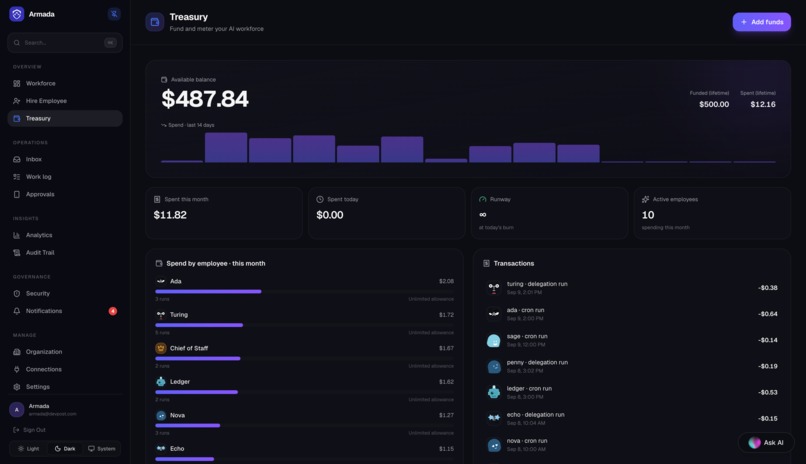This screenshot has height=464, width=806.
Task: Switch theme to Dark
Action: (65, 449)
